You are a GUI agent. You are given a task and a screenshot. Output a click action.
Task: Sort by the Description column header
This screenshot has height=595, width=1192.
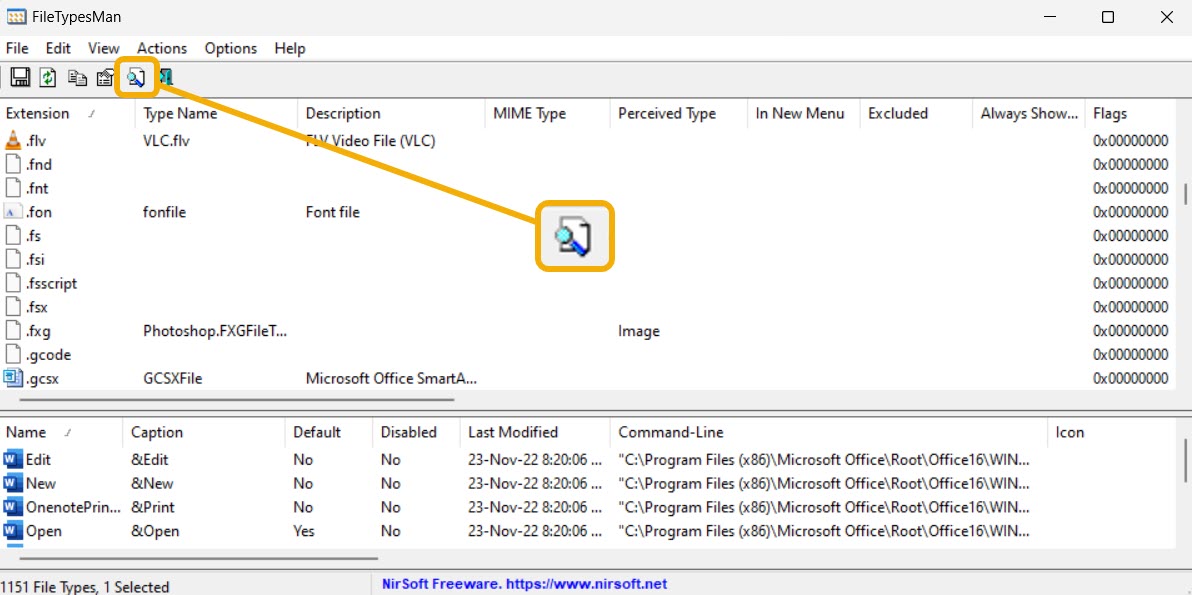(x=343, y=113)
